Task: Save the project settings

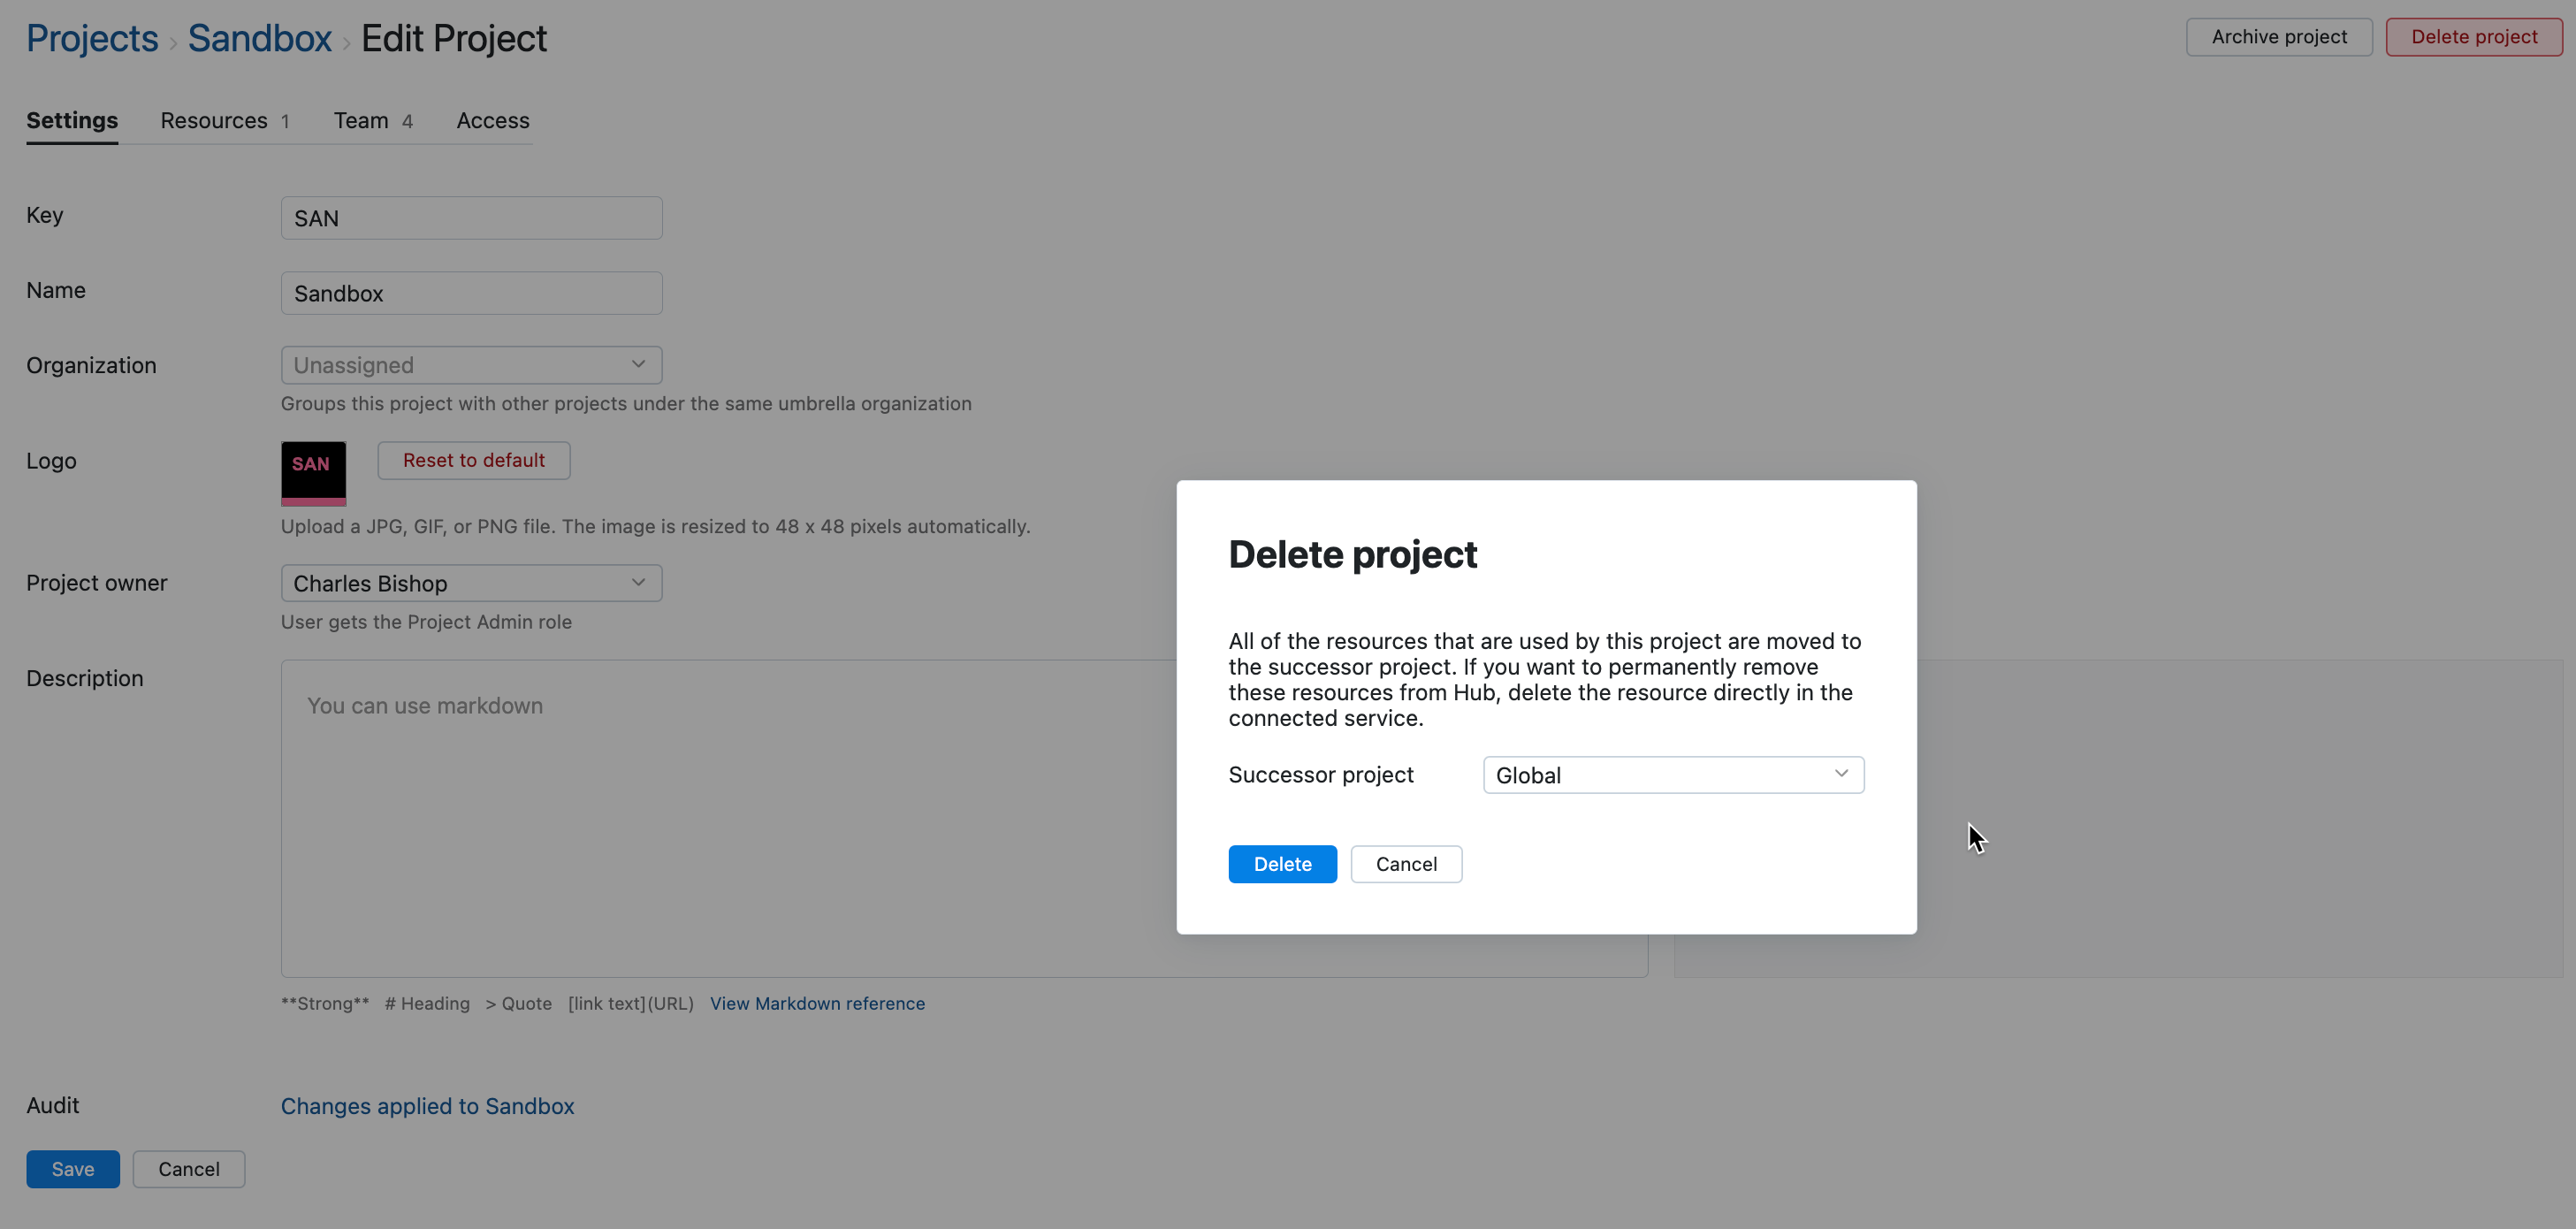Action: [x=72, y=1169]
